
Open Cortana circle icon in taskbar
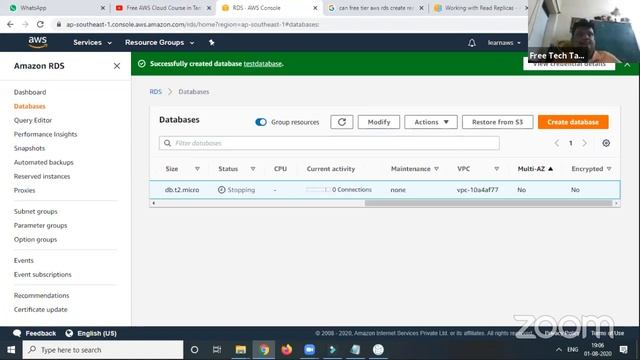click(x=194, y=350)
